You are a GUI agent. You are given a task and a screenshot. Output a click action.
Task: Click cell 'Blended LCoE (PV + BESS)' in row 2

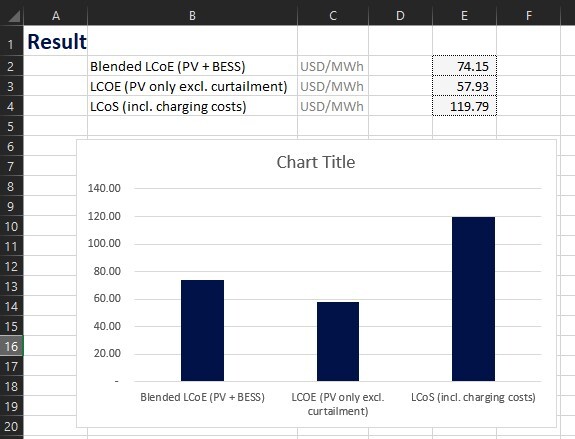[193, 66]
